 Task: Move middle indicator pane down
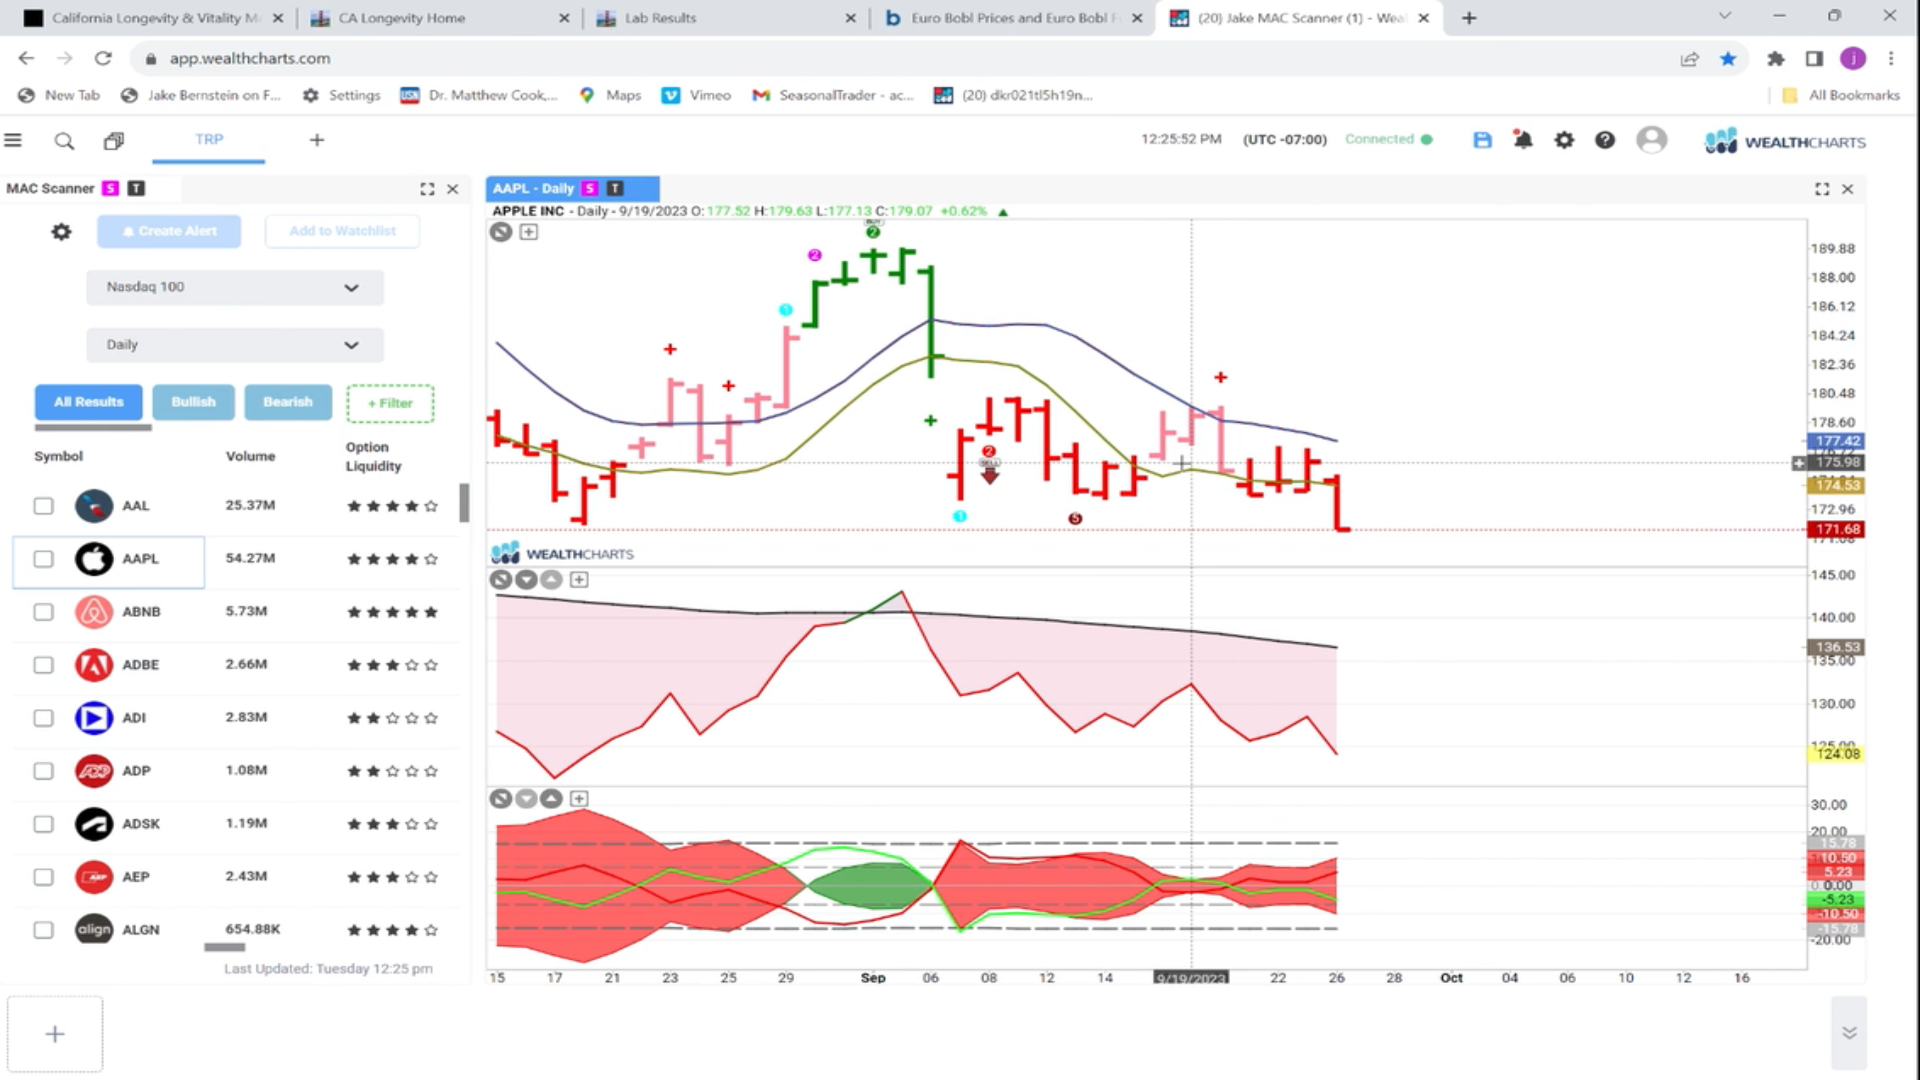526,580
